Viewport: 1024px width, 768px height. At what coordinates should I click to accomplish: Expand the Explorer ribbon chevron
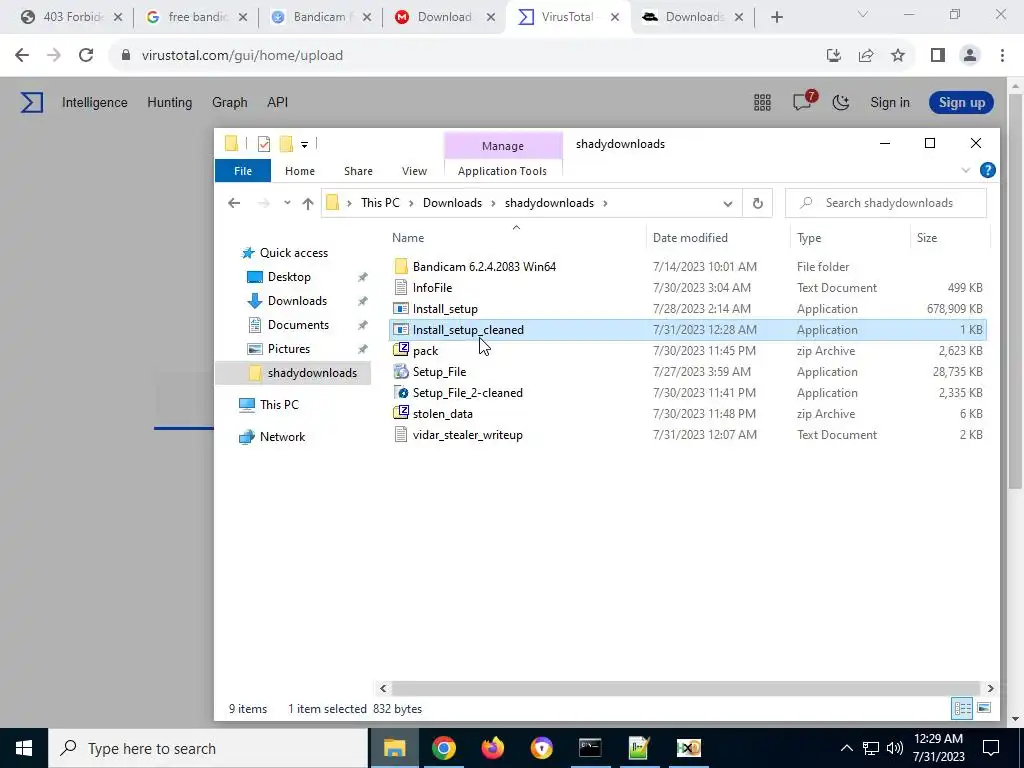966,170
